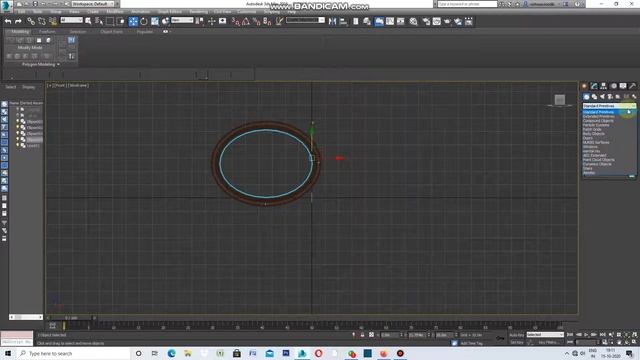Click the Scene Explorer horizontal scrollbar
This screenshot has width=640, height=360.
pos(26,317)
